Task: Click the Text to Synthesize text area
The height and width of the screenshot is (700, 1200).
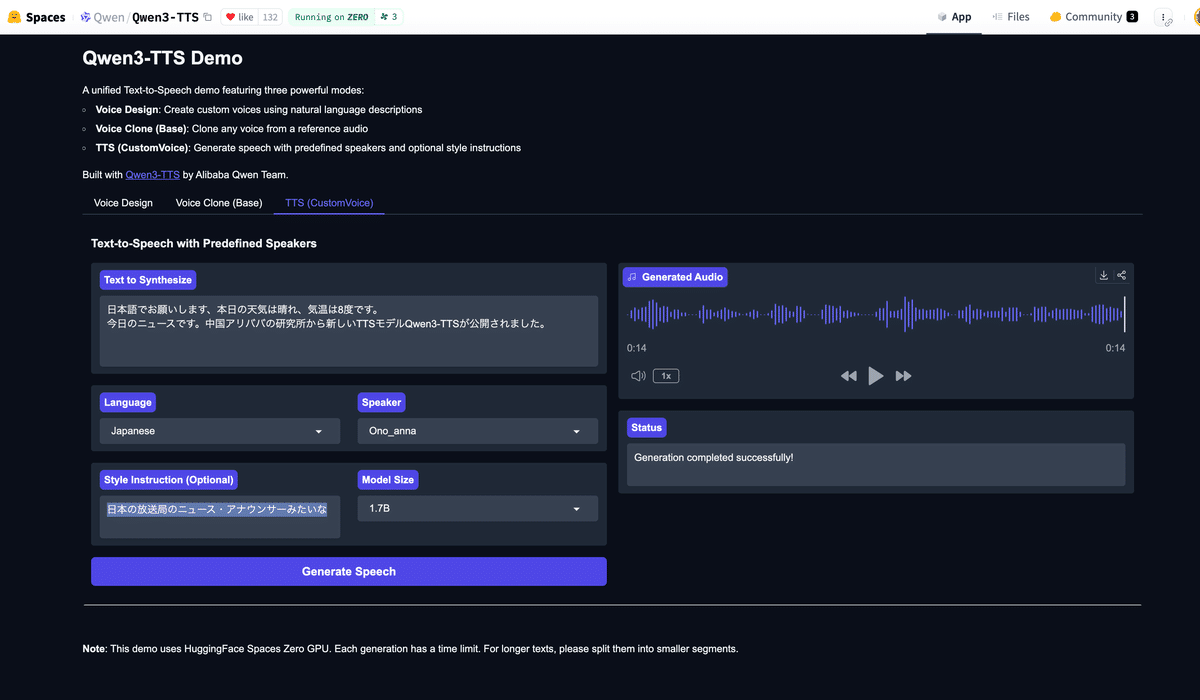Action: 349,331
